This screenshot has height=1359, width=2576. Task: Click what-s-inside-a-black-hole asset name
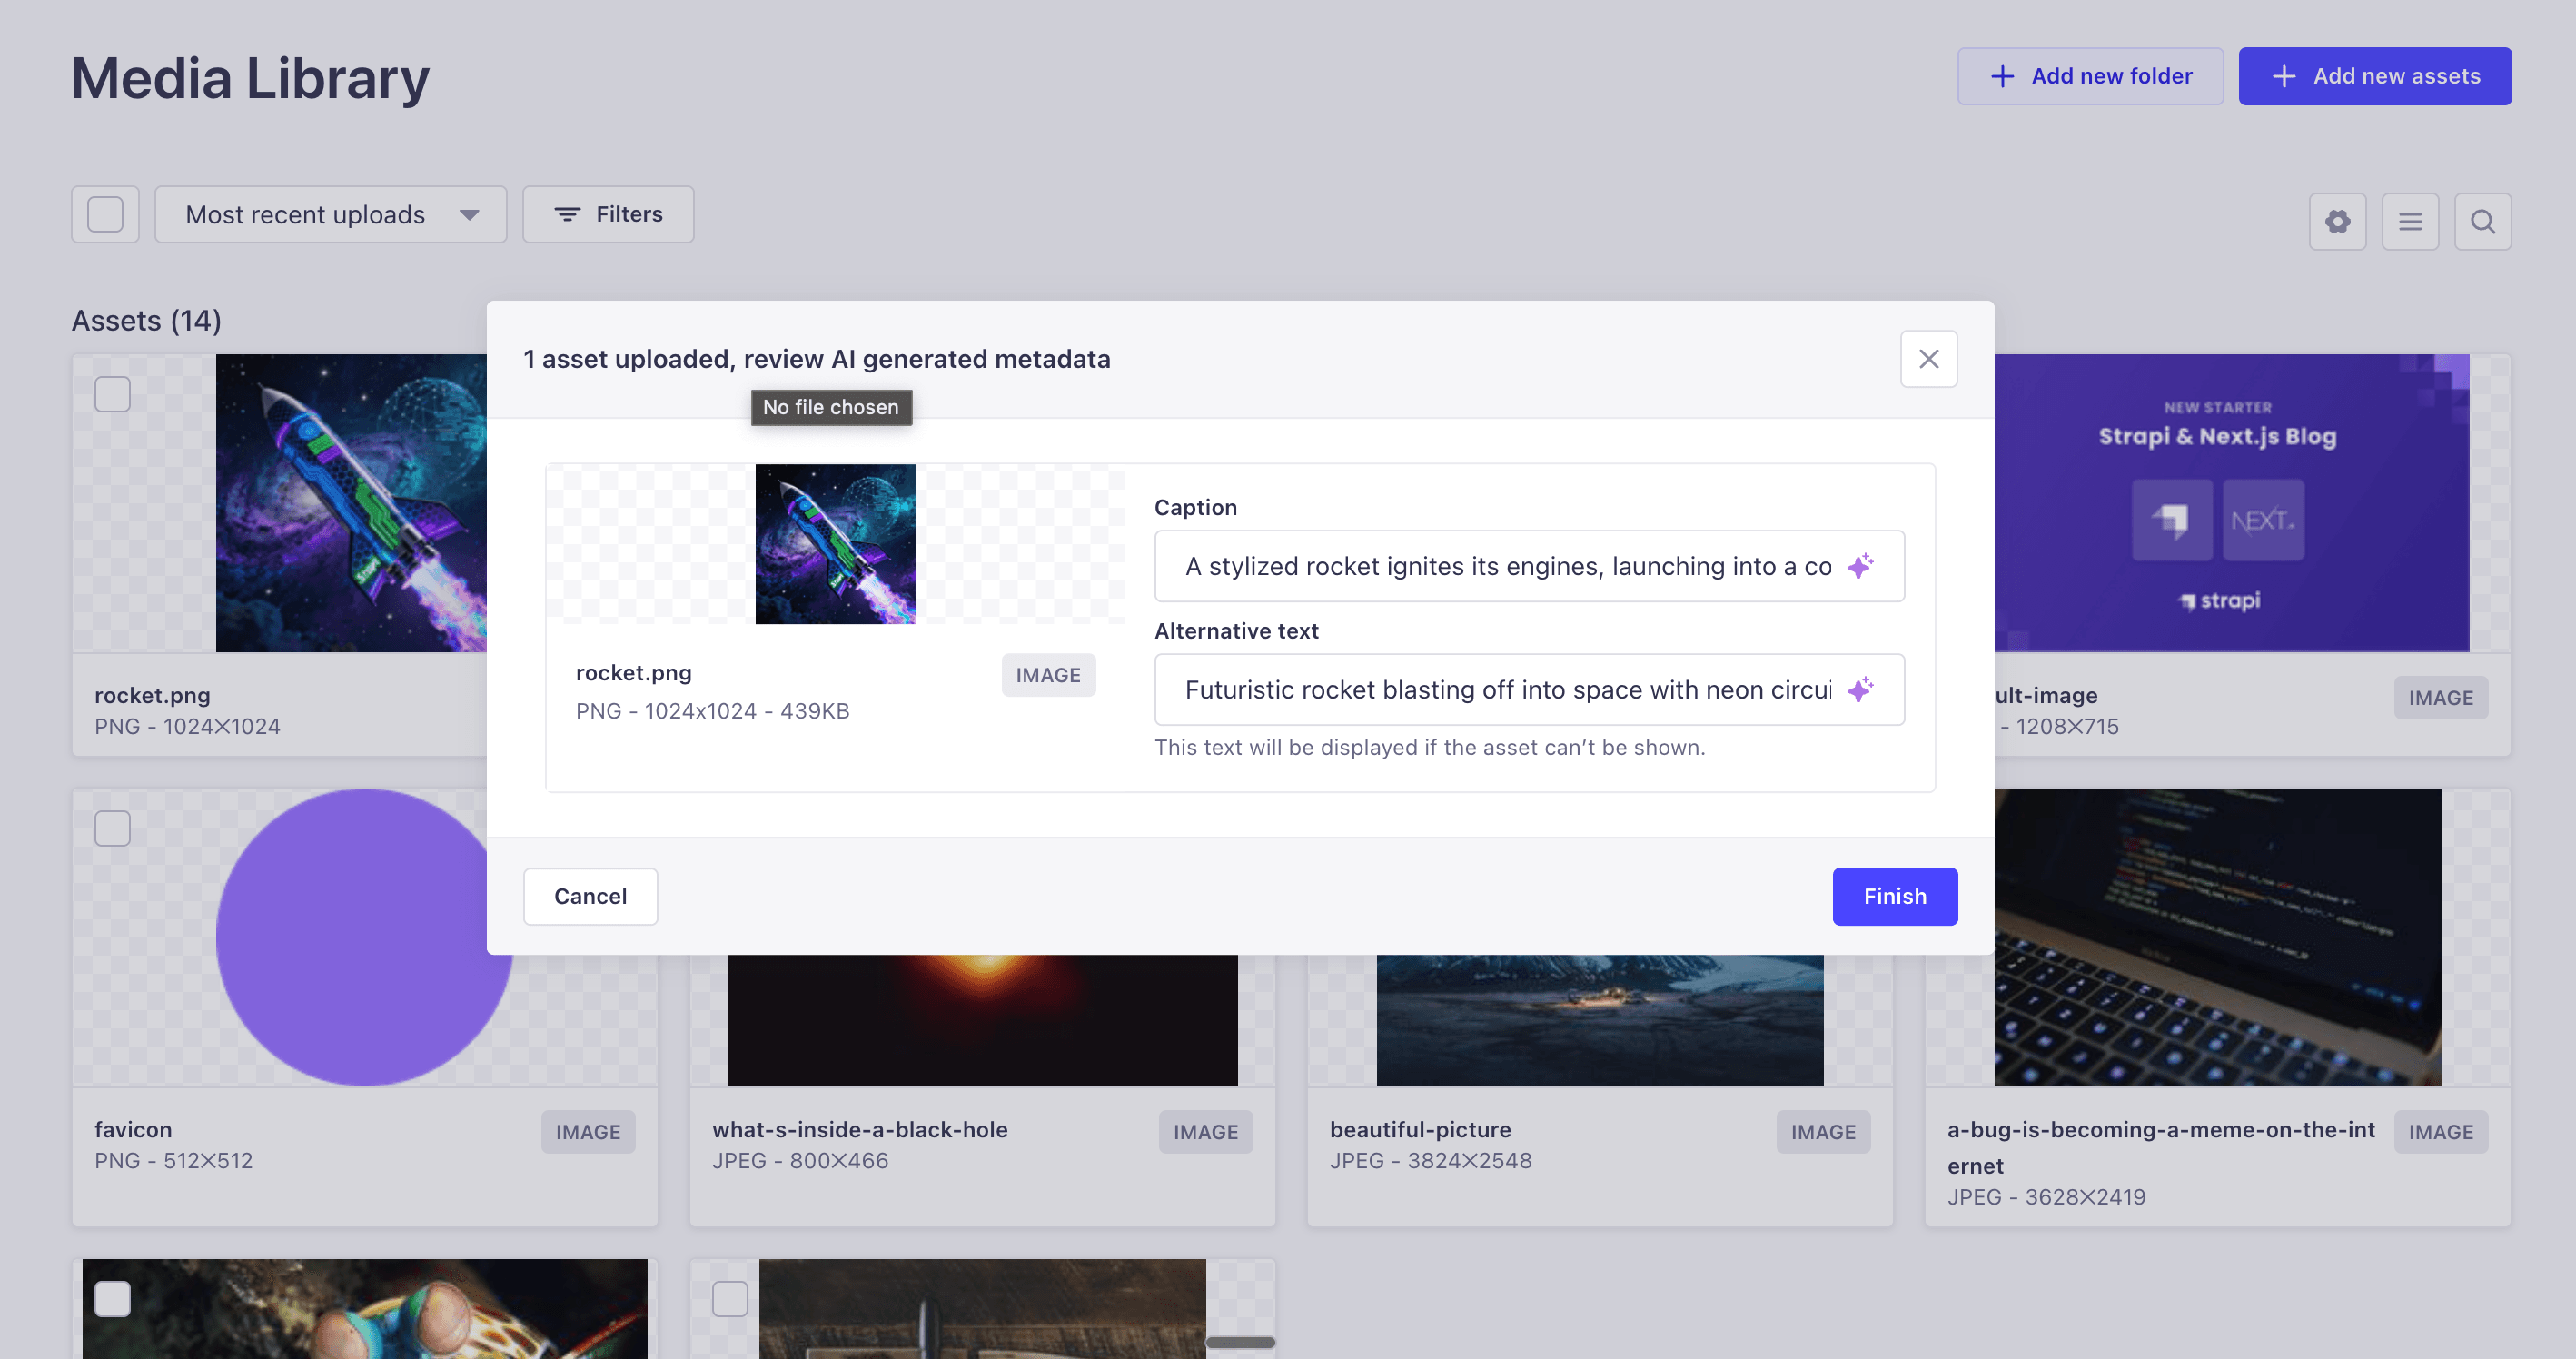[860, 1130]
